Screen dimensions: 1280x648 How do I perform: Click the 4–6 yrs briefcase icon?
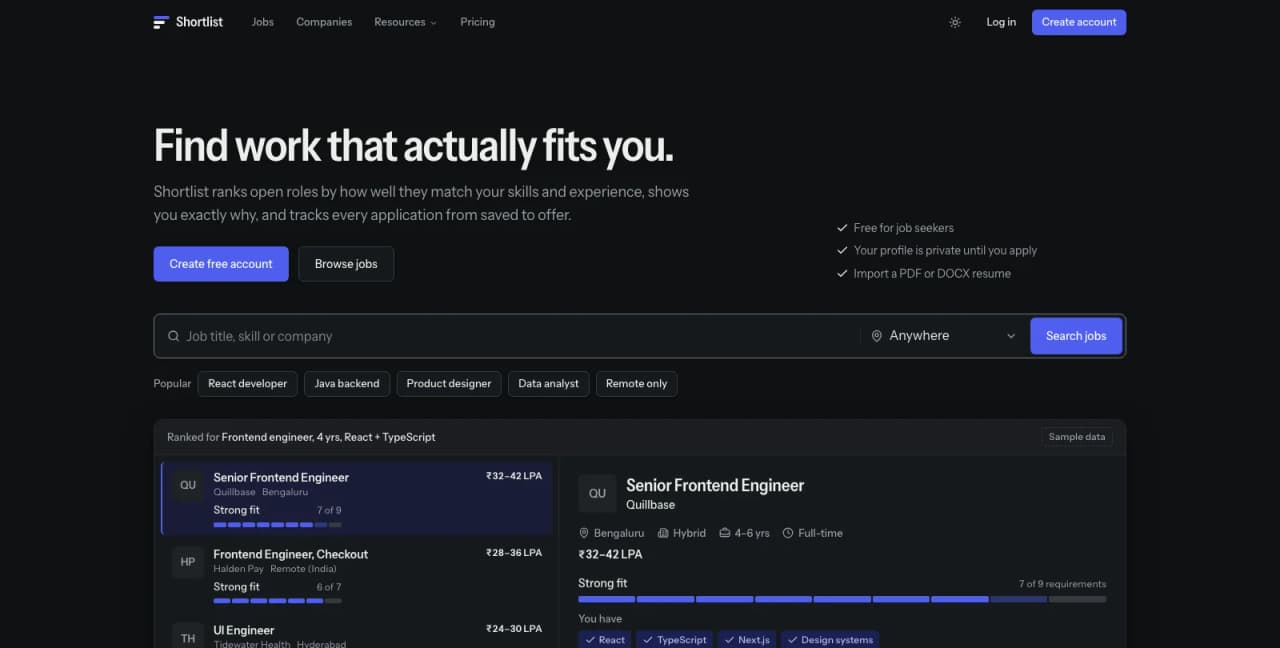(725, 533)
